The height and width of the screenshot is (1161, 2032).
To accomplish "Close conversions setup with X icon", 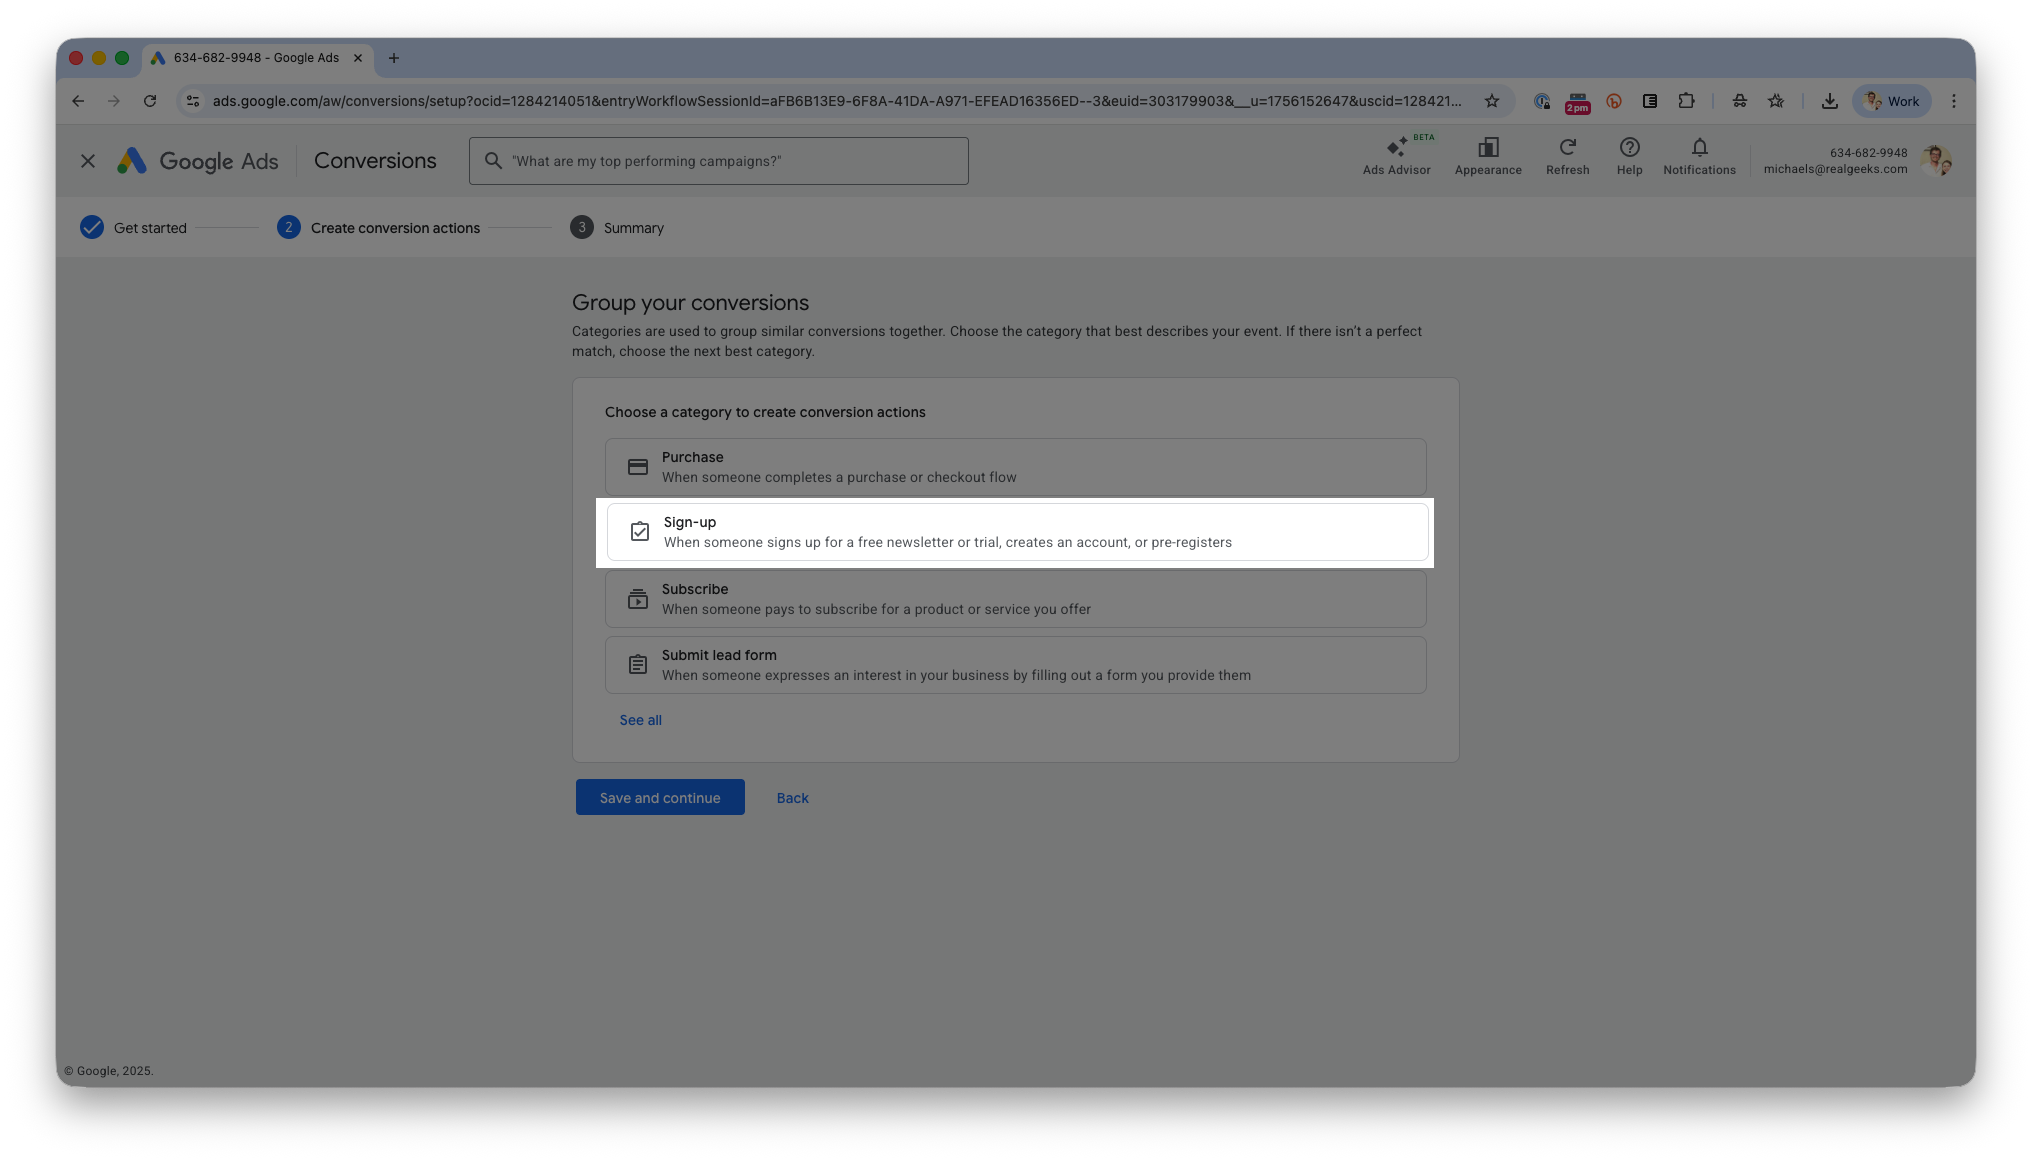I will click(x=88, y=161).
